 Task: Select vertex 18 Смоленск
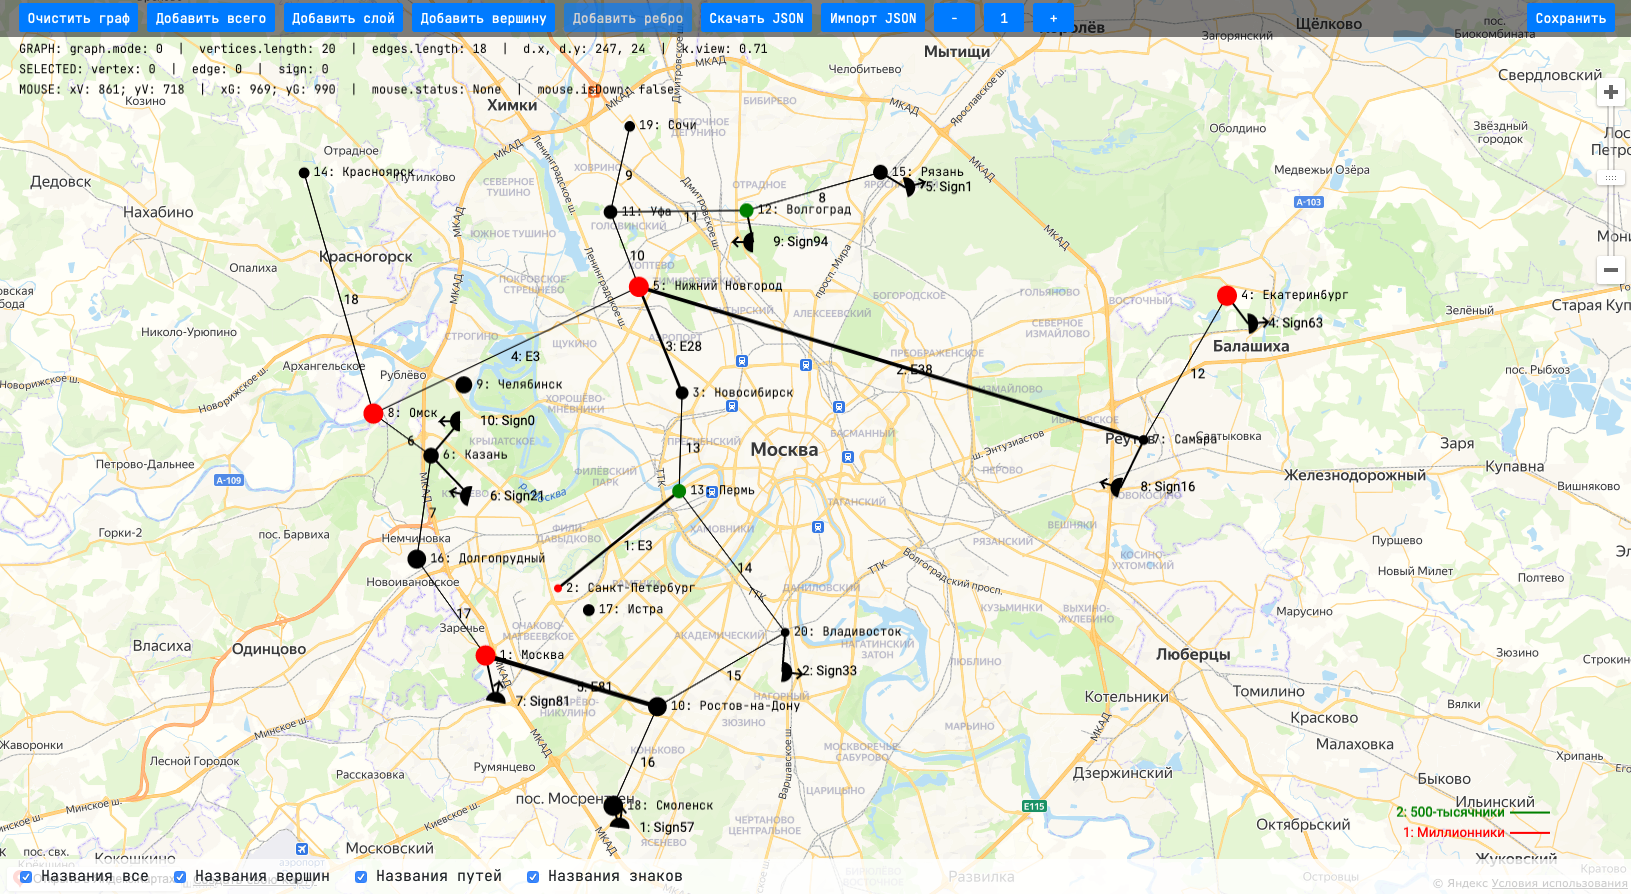[x=613, y=805]
